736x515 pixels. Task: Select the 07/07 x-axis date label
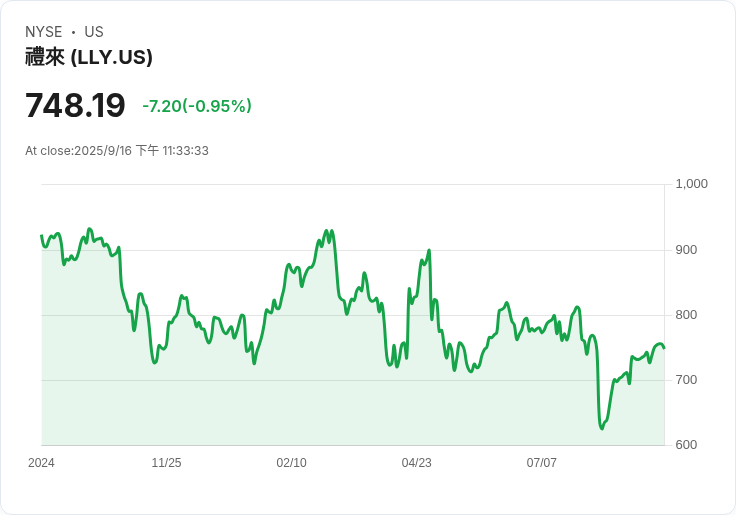point(541,463)
